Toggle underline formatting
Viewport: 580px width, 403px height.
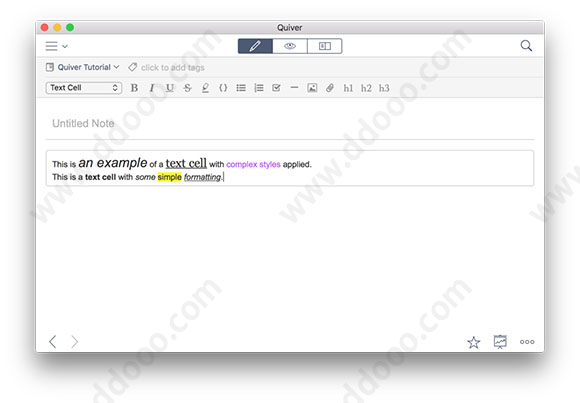click(x=169, y=88)
